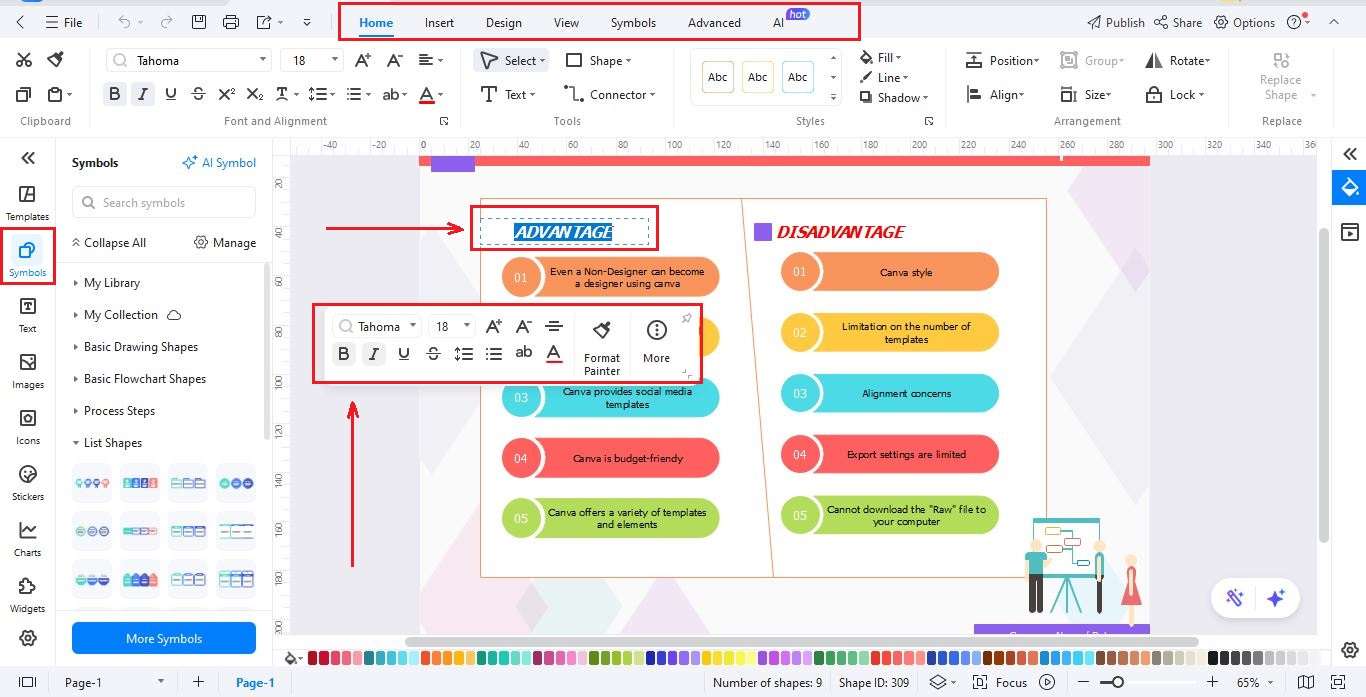Switch to the View tab
1366x697 pixels.
[x=566, y=22]
